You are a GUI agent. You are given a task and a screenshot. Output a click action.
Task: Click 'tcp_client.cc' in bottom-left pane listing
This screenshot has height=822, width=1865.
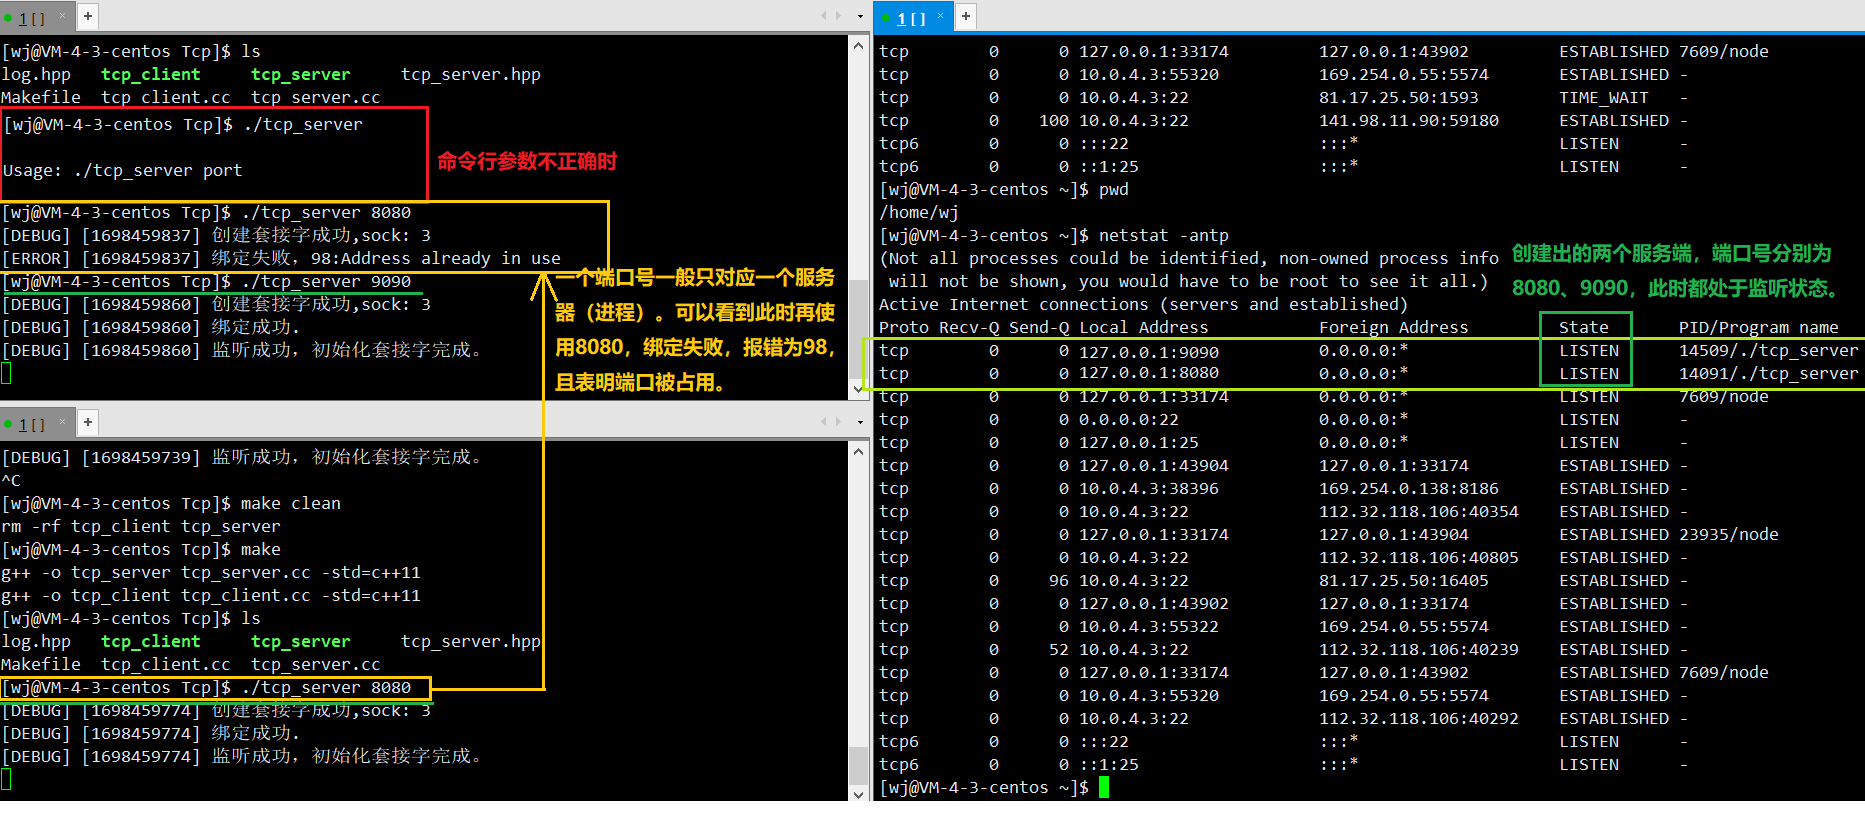pyautogui.click(x=165, y=665)
